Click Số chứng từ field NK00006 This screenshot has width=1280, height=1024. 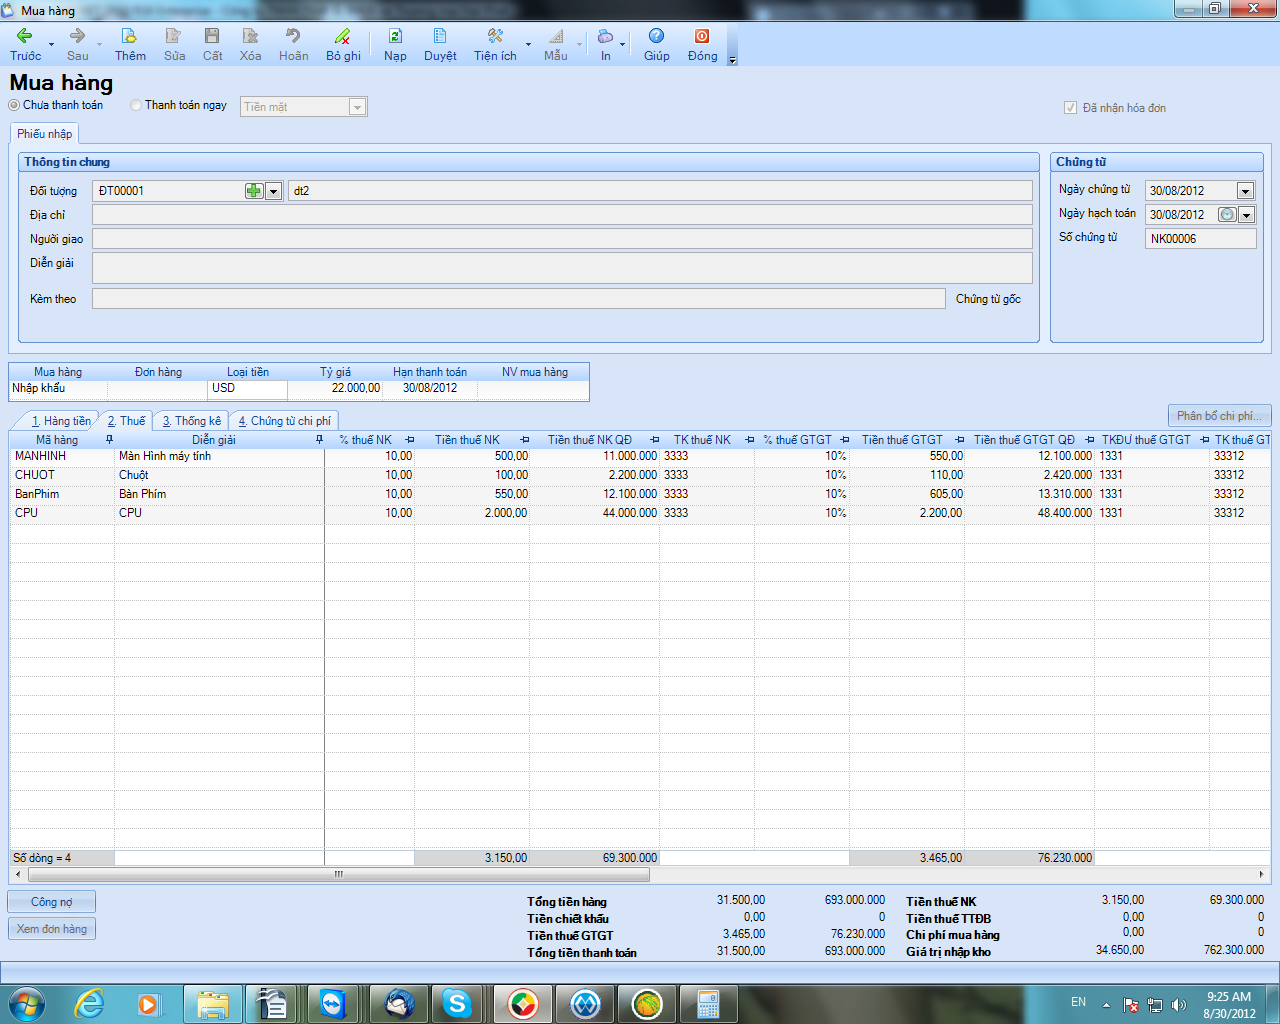click(x=1200, y=239)
